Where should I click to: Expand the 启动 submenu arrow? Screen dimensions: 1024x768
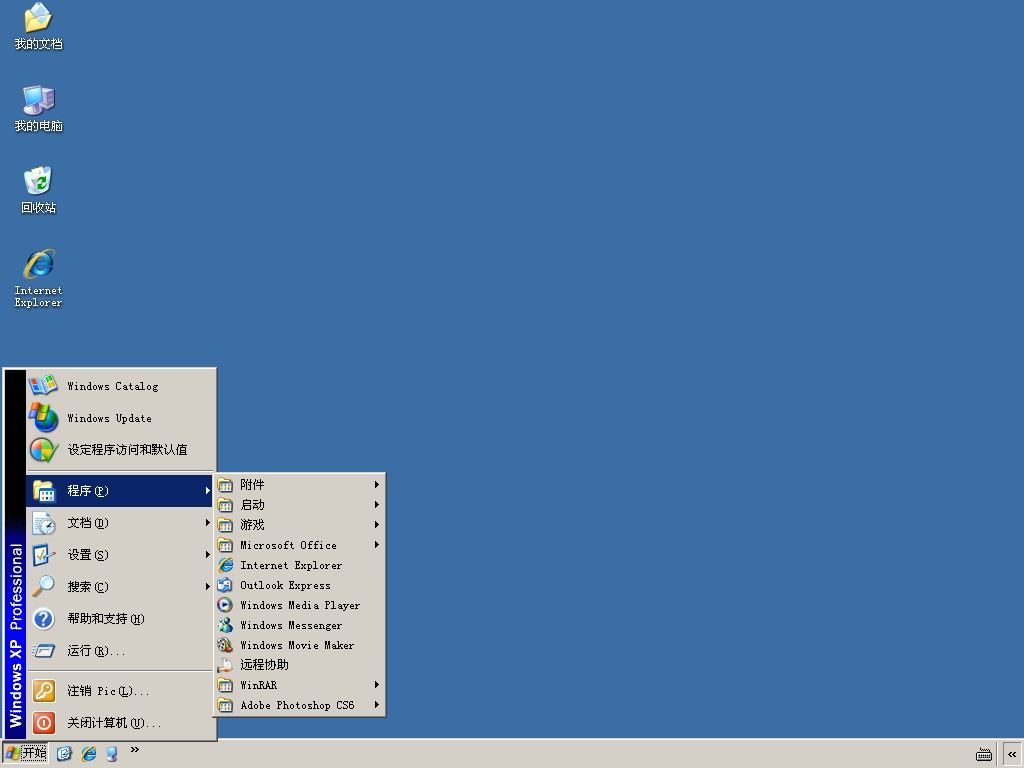point(377,505)
